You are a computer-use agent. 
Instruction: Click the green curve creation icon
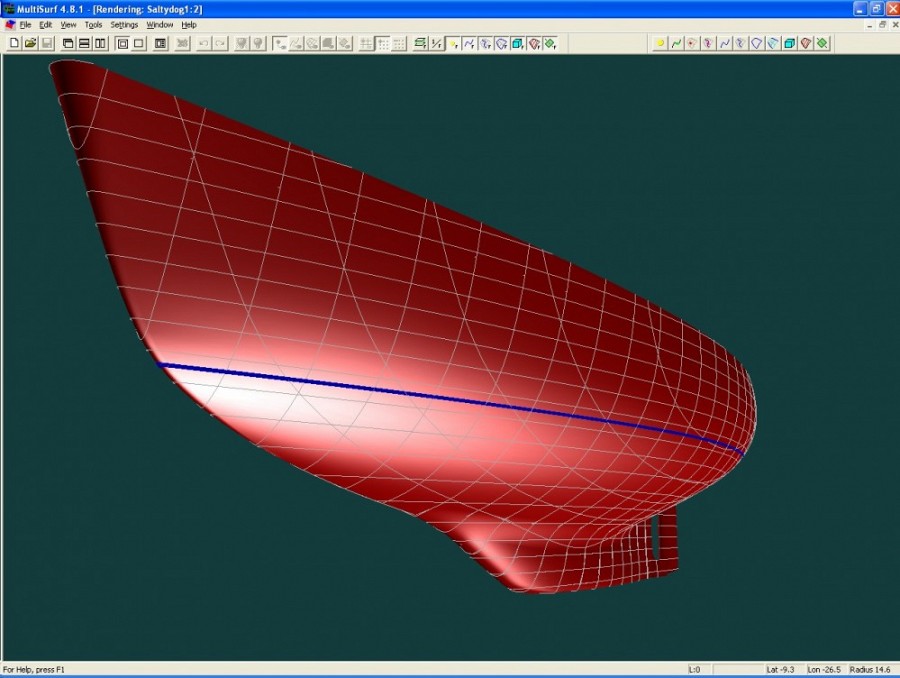pyautogui.click(x=676, y=43)
